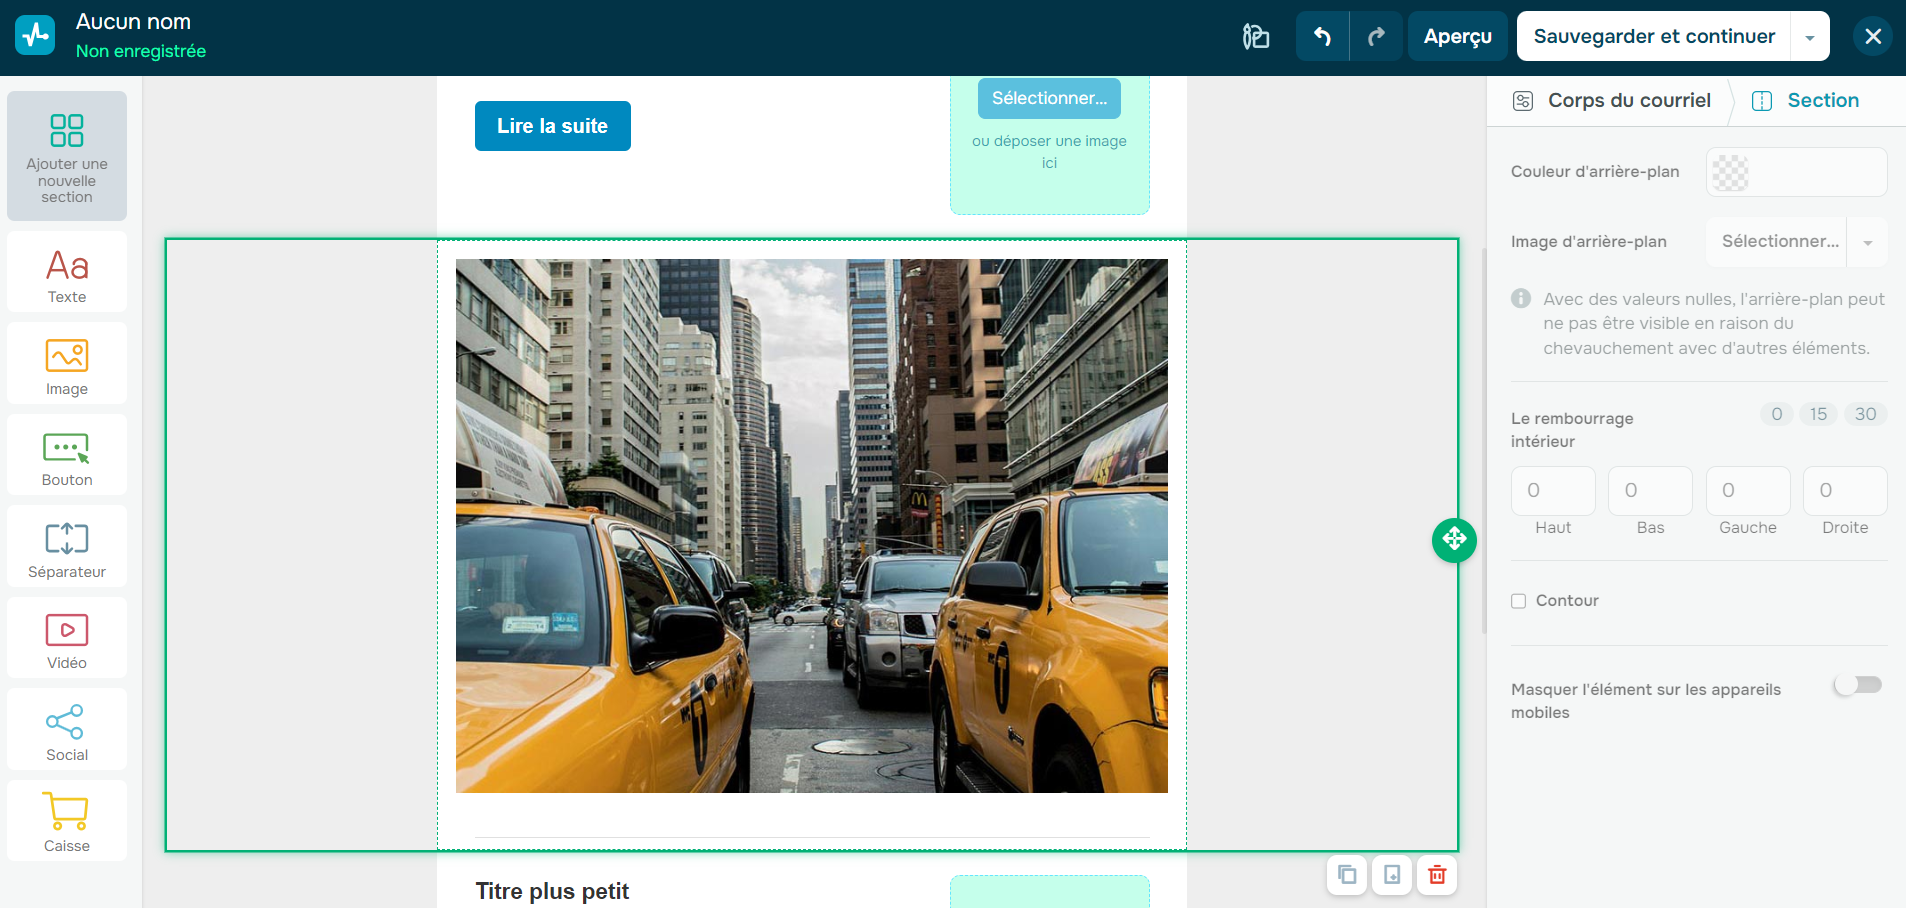Switch to the Section tab

coord(1806,101)
